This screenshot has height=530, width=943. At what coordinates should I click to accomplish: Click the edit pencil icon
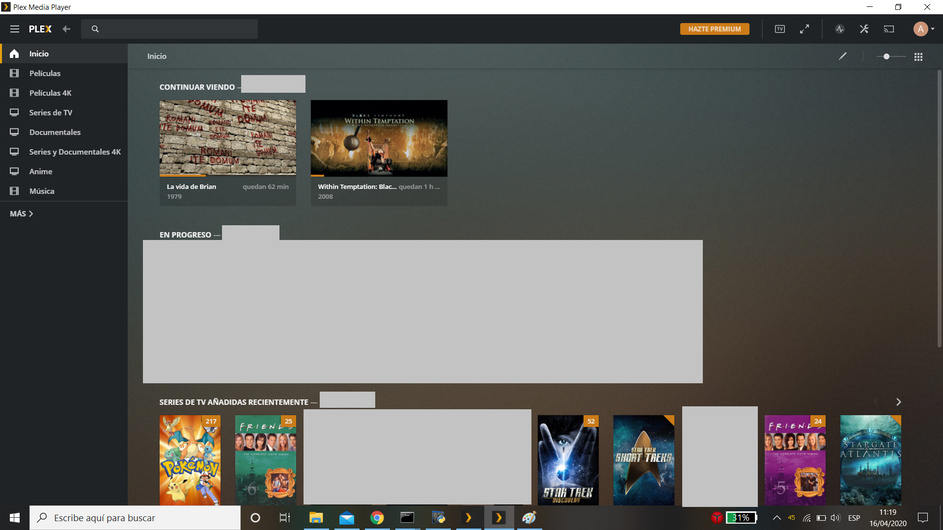tap(843, 56)
